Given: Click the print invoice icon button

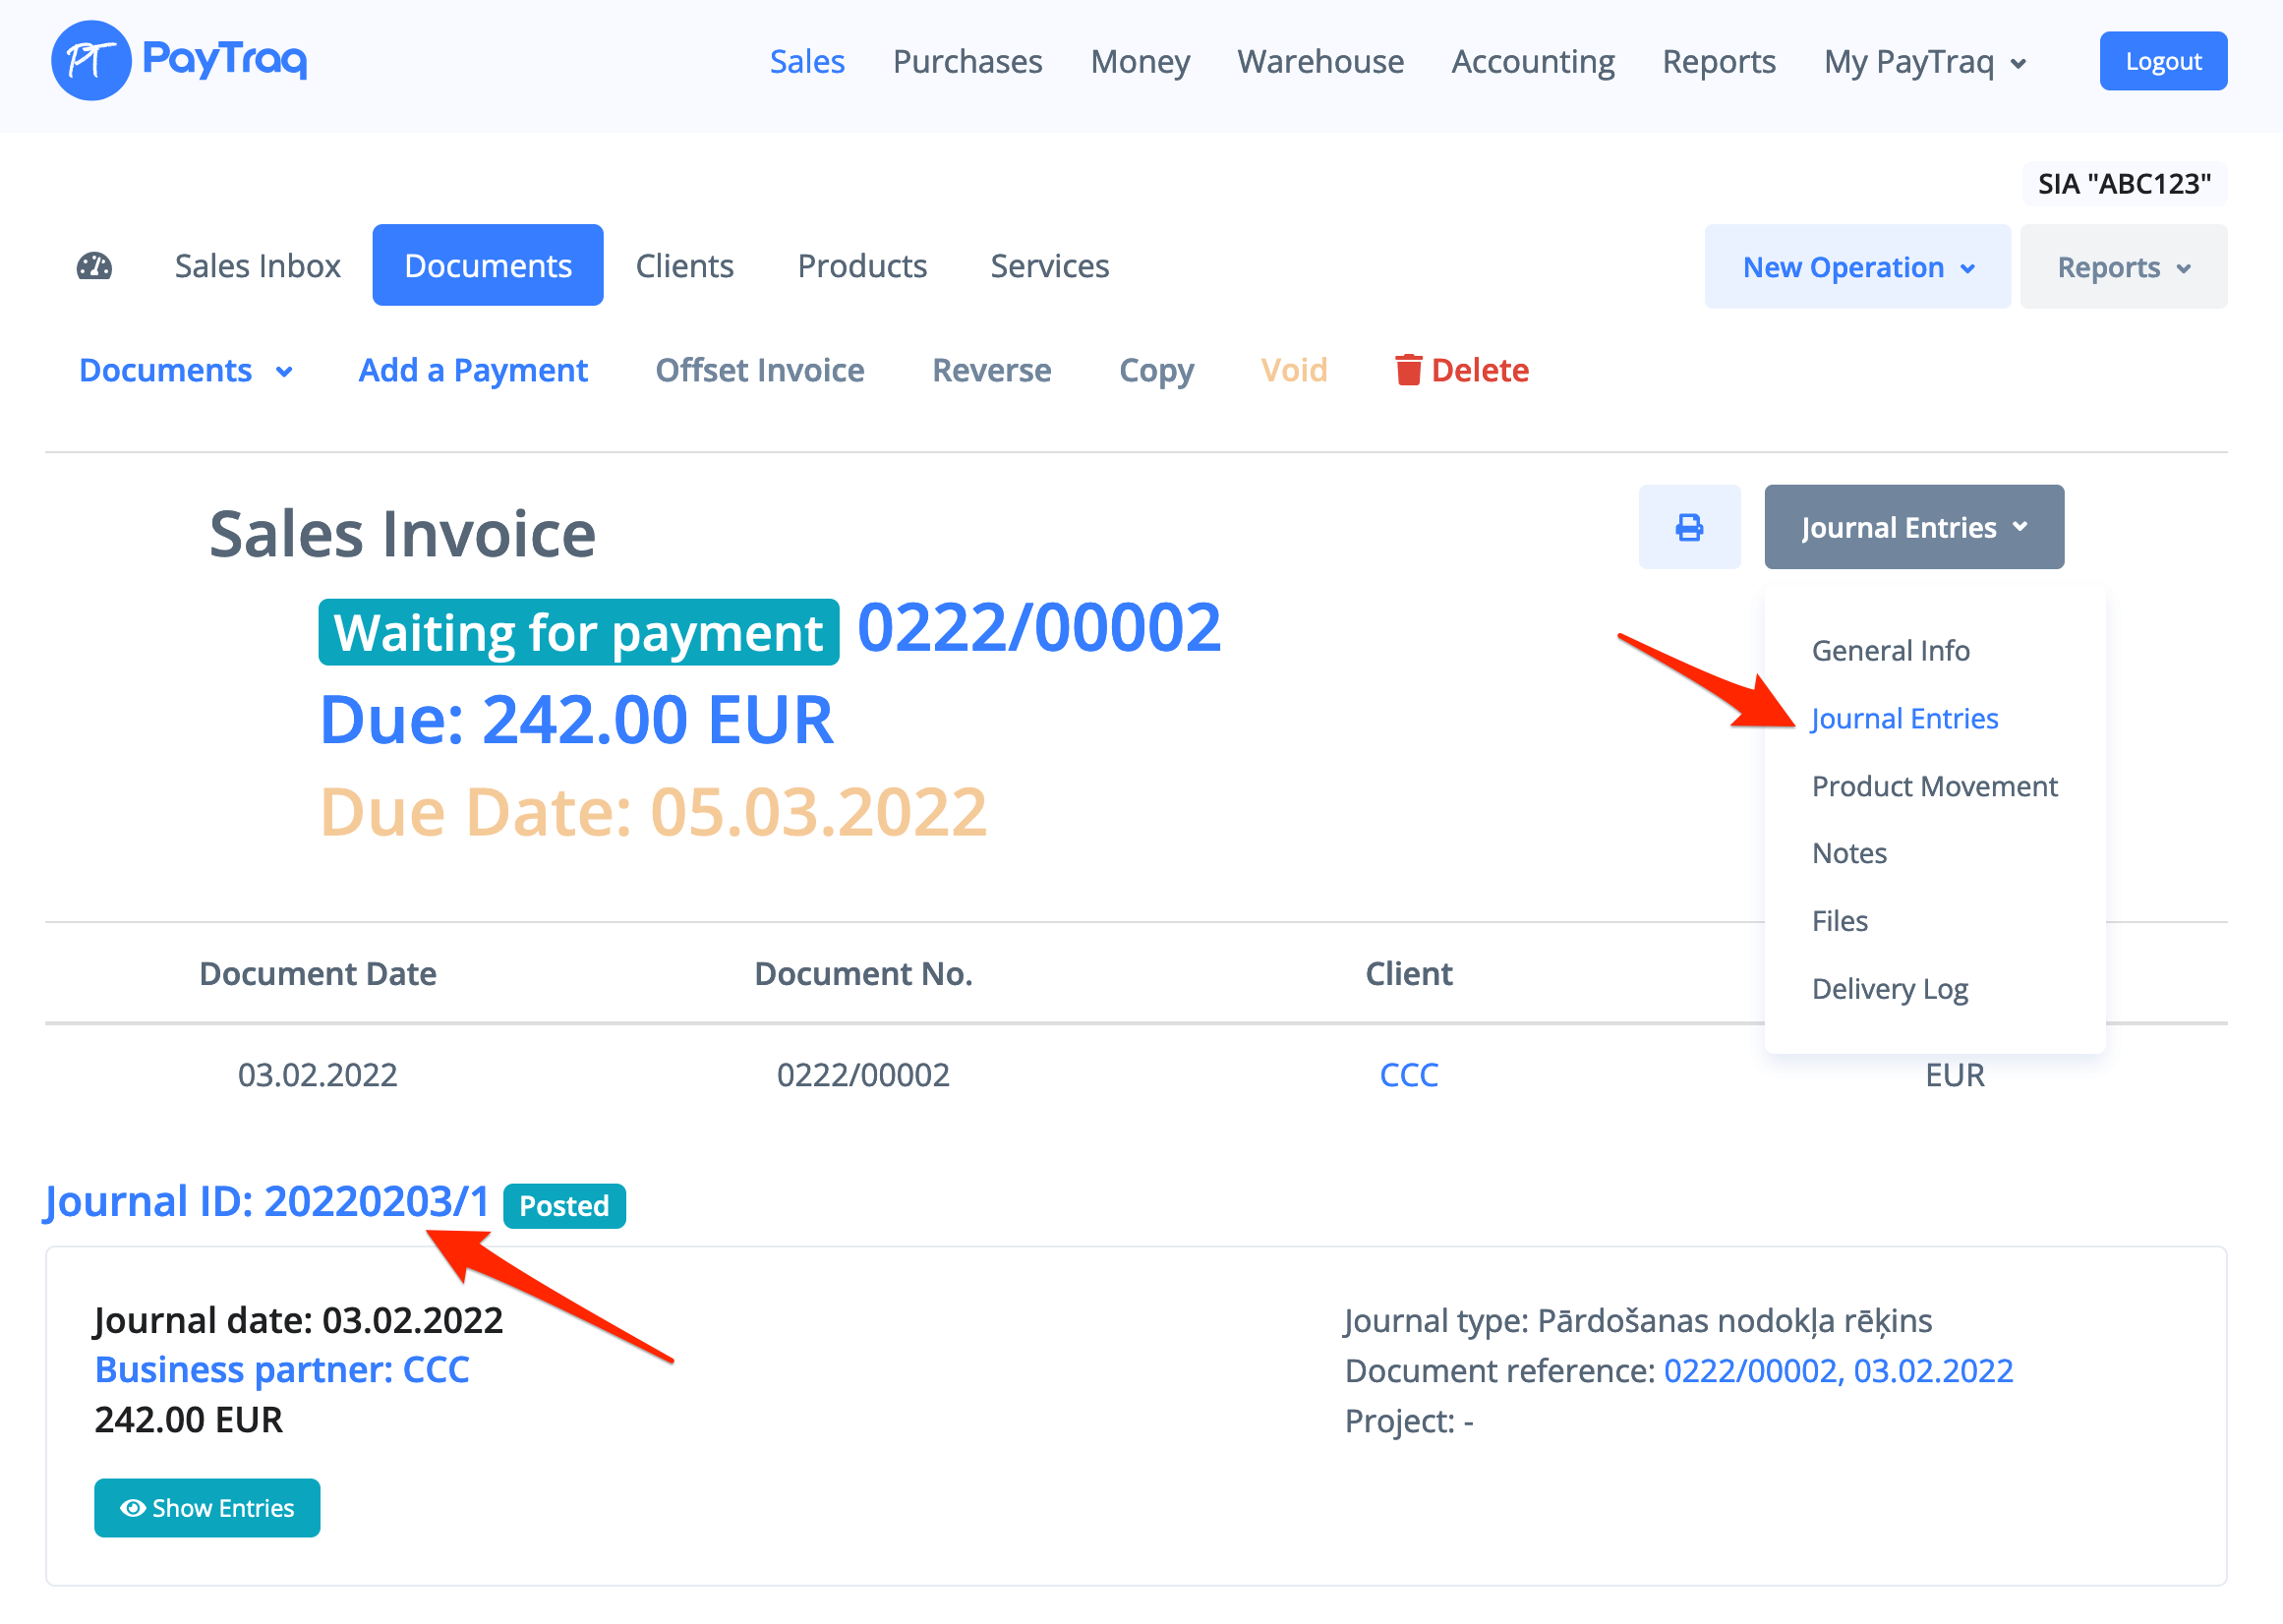Looking at the screenshot, I should [1688, 527].
